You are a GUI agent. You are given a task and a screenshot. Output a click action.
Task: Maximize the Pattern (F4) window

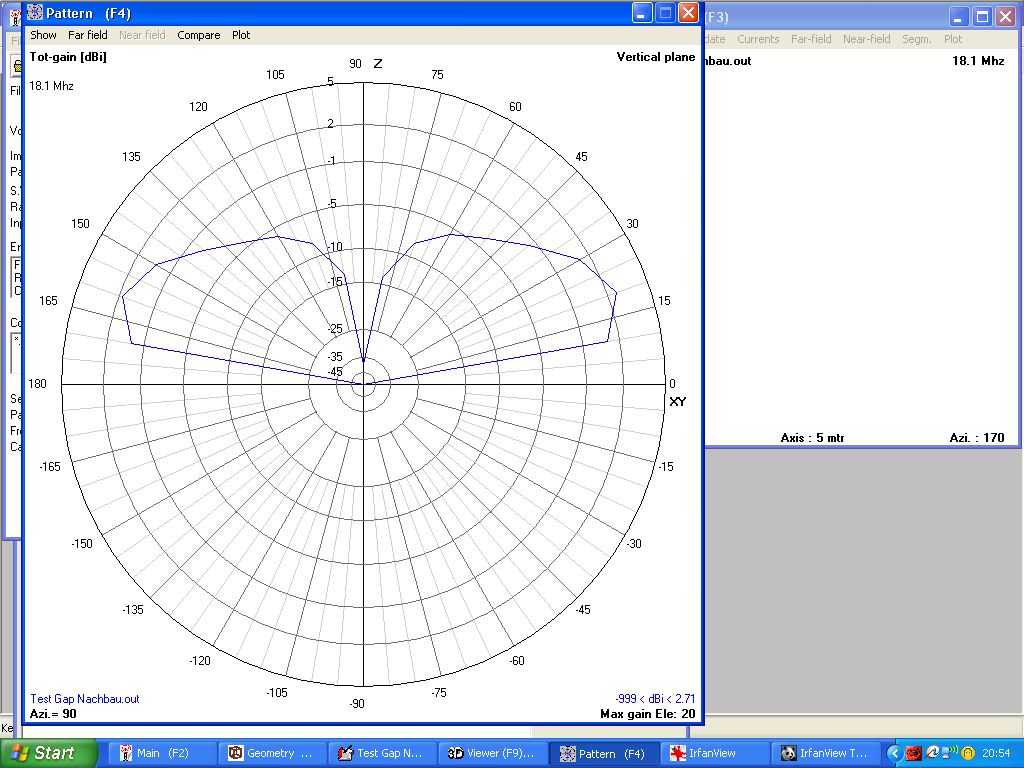point(666,13)
